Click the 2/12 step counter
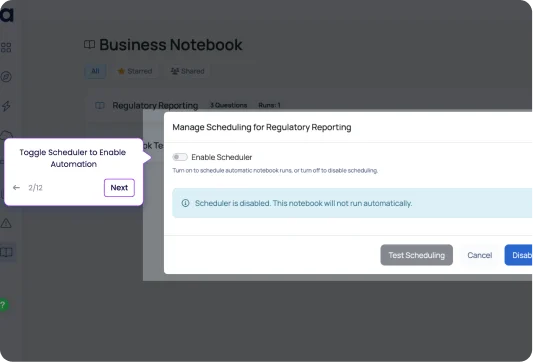 [35, 188]
